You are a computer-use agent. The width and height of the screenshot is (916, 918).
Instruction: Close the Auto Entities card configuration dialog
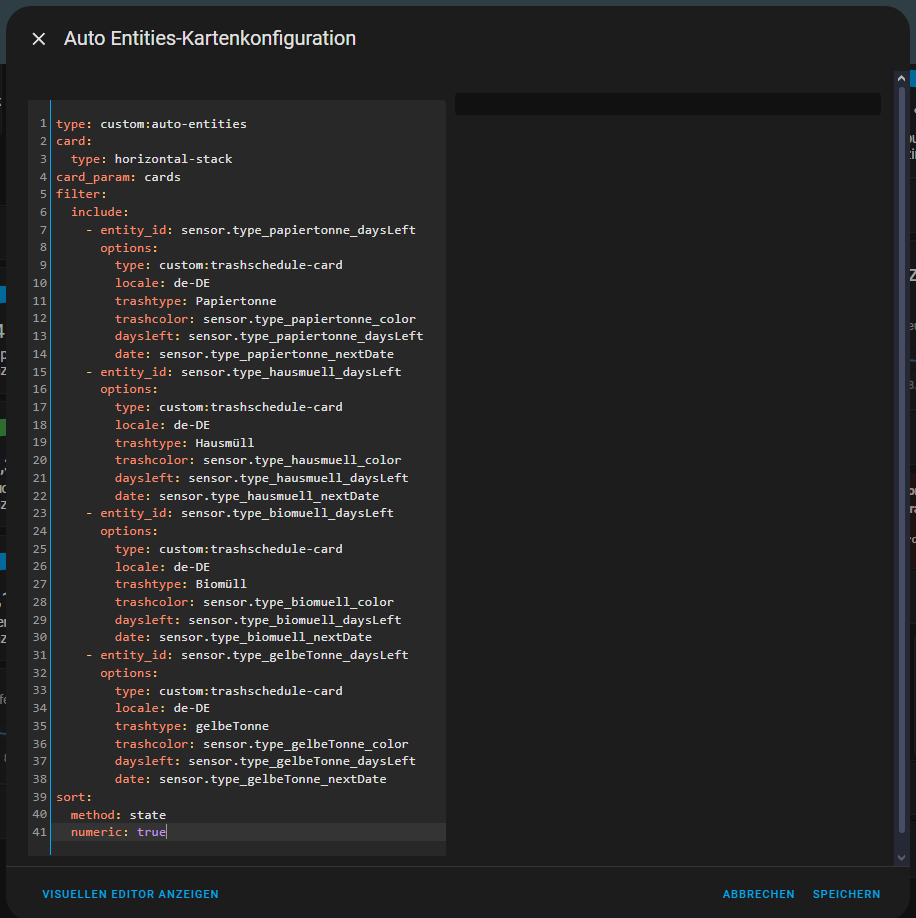coord(39,39)
